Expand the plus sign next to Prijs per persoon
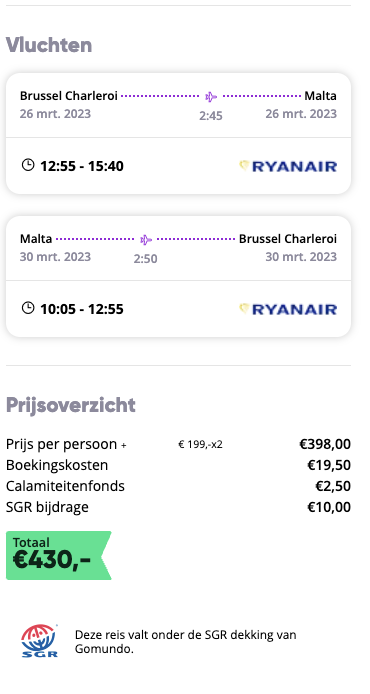The image size is (370, 694). pyautogui.click(x=123, y=445)
